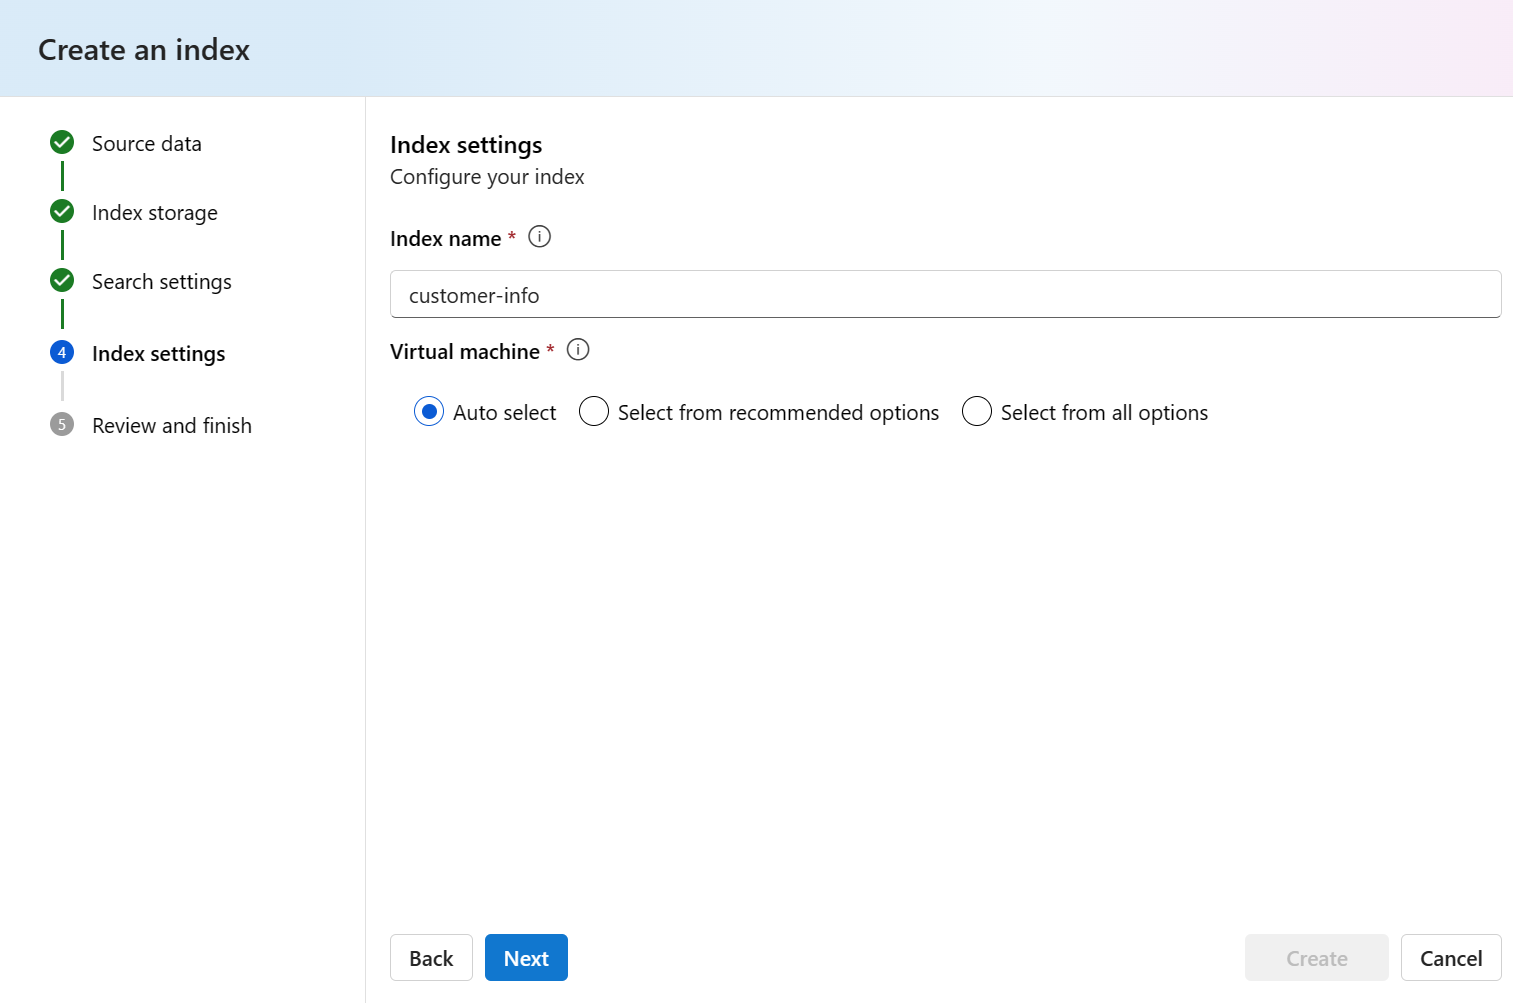The image size is (1513, 1003).
Task: Cancel the index creation
Action: [x=1451, y=958]
